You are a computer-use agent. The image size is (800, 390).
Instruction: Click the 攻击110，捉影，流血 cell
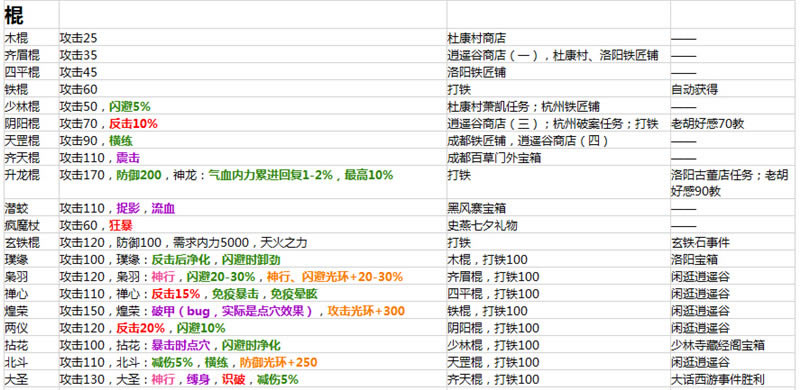point(253,208)
